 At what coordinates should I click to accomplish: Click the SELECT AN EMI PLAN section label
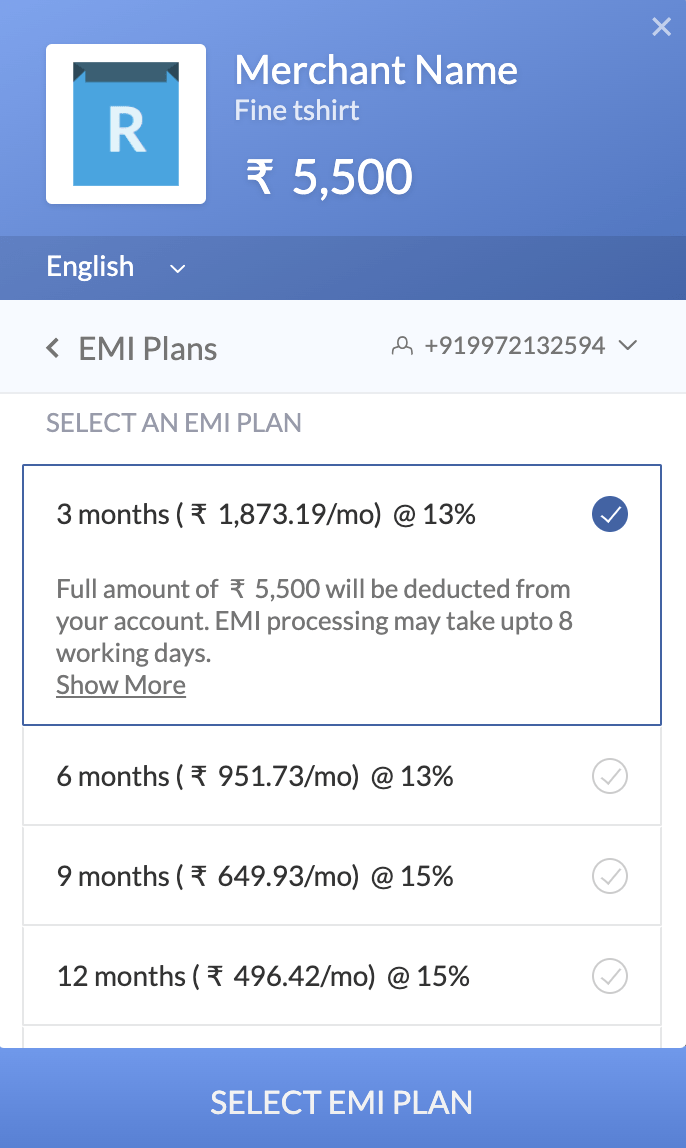172,423
